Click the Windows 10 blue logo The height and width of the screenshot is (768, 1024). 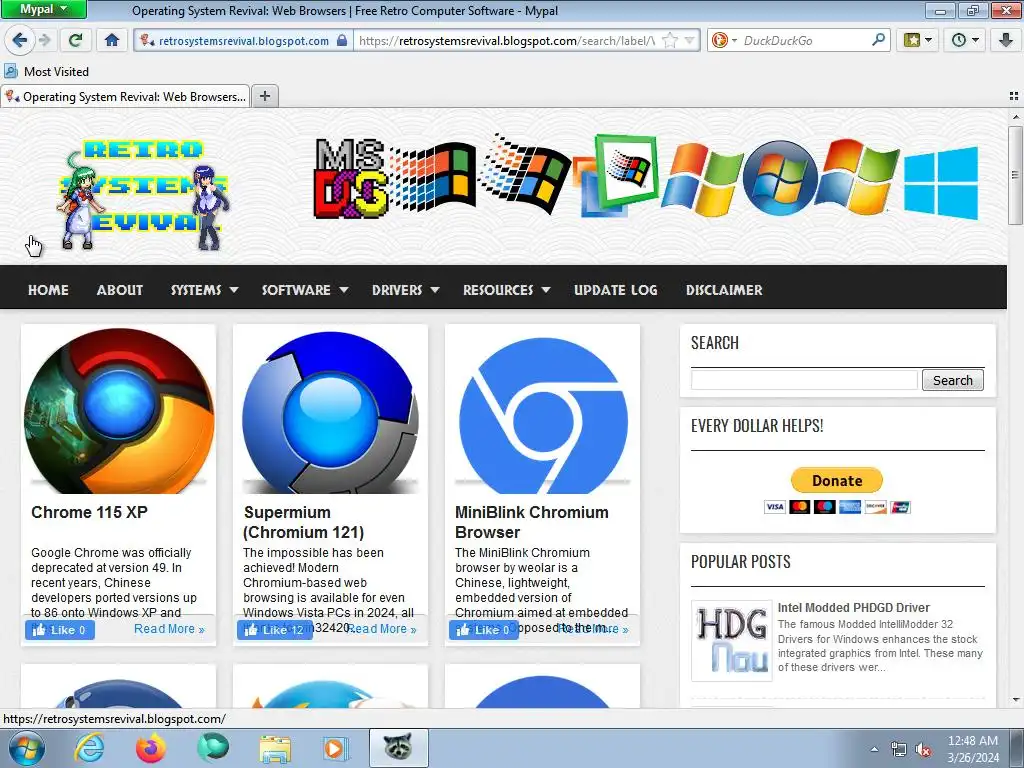(x=941, y=183)
